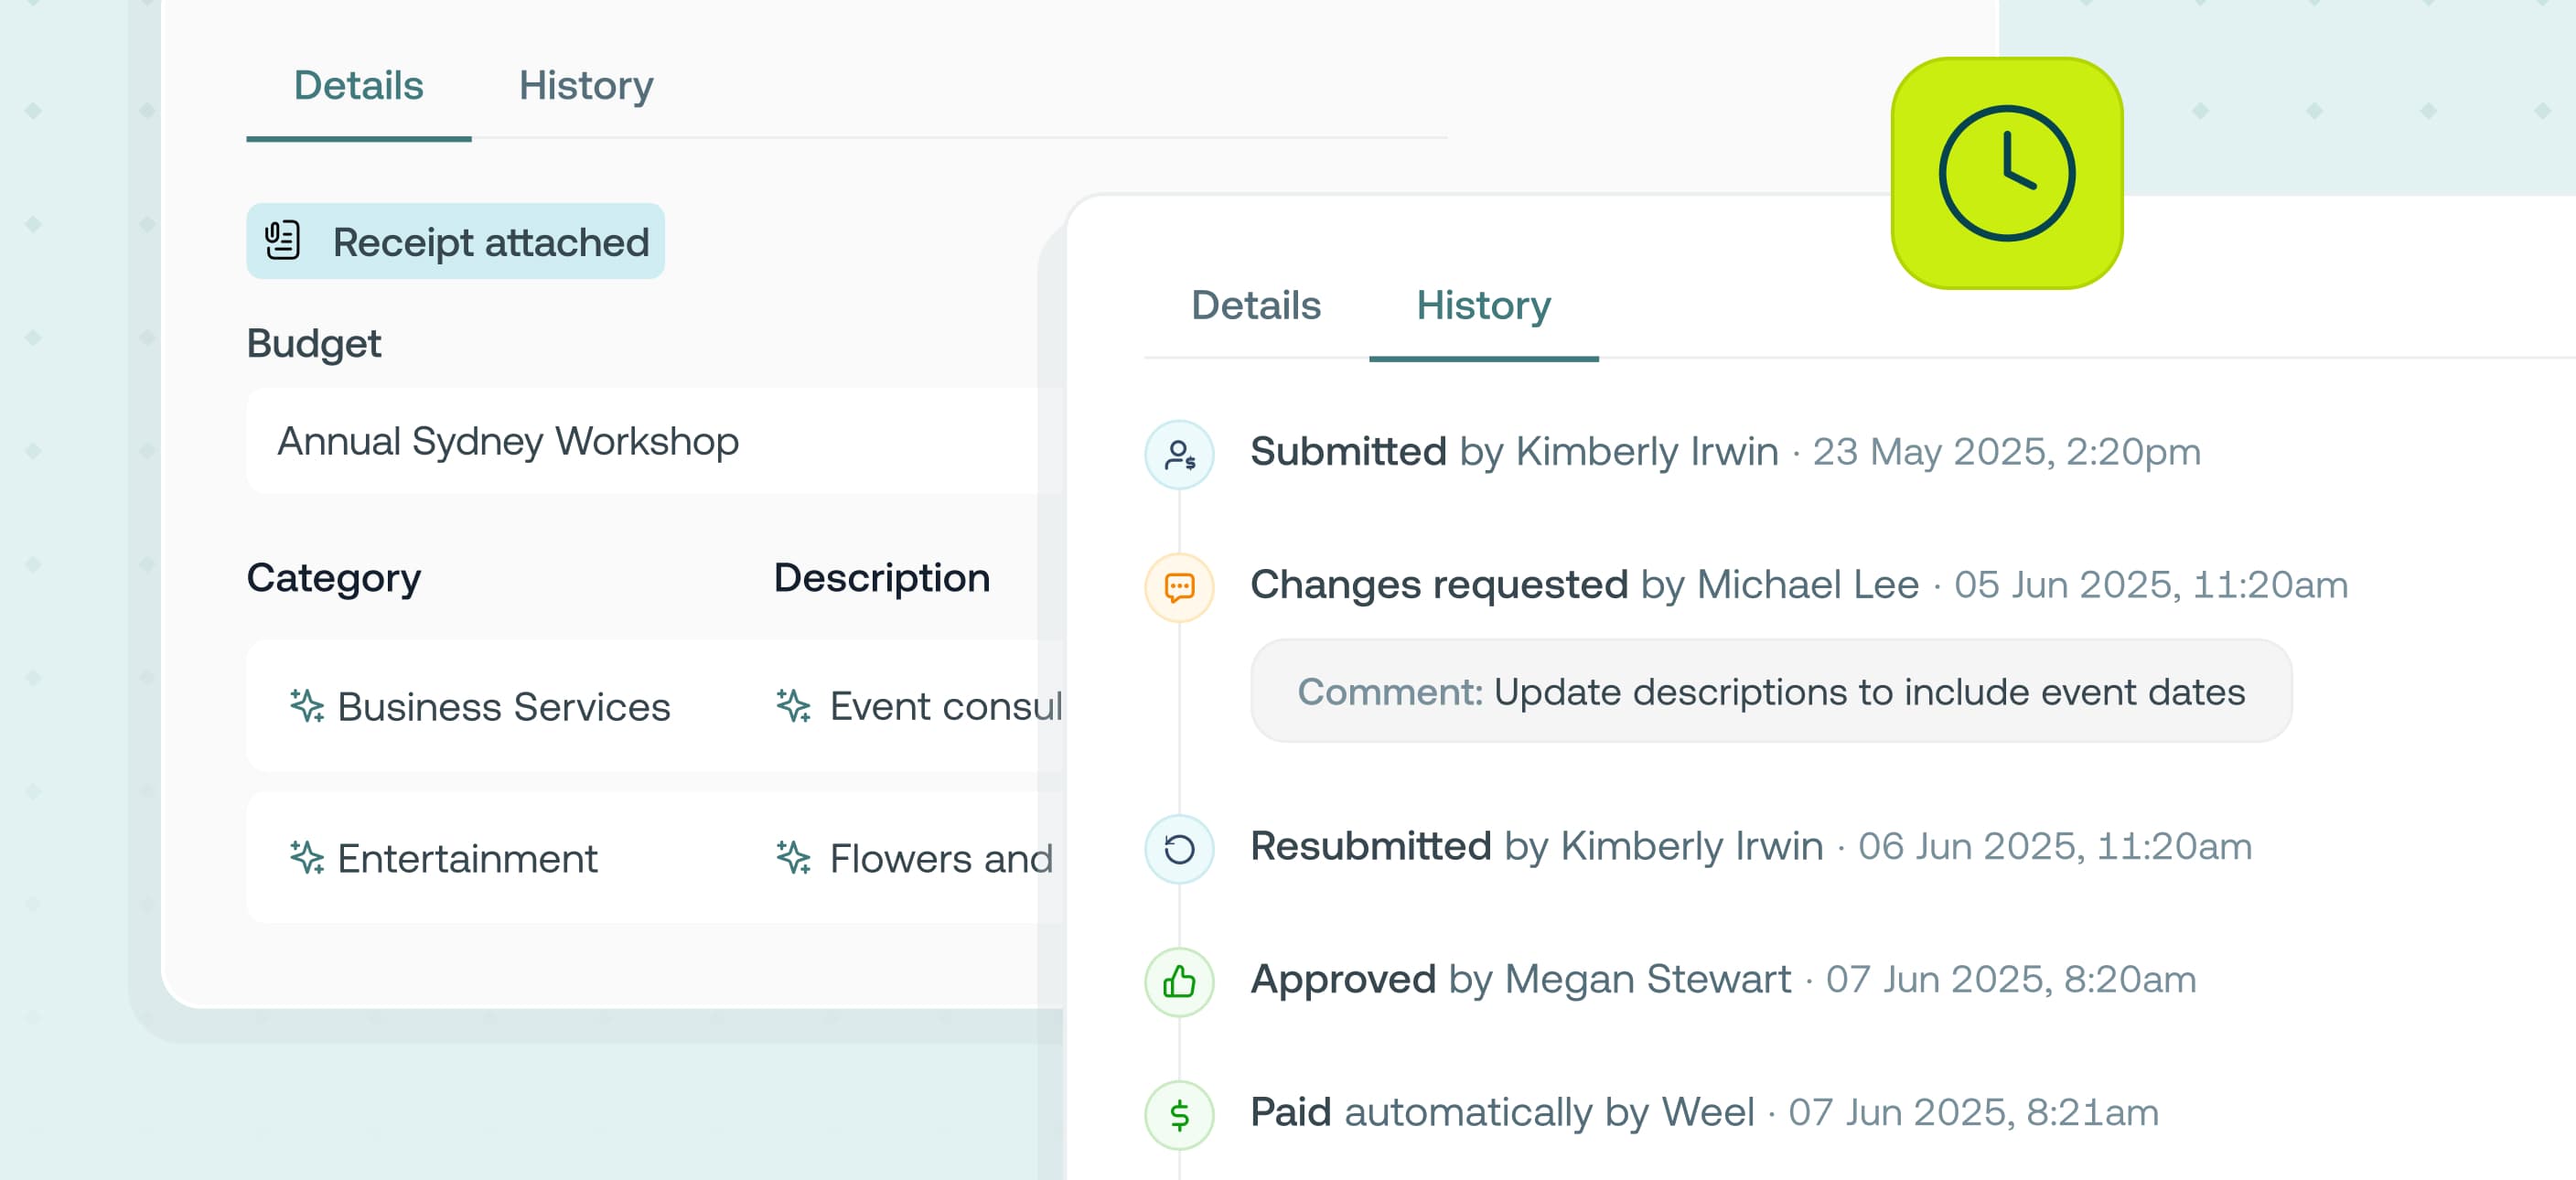The height and width of the screenshot is (1180, 2576).
Task: Click the 07 Jun 2025, 8:20am timestamp
Action: tap(2011, 980)
